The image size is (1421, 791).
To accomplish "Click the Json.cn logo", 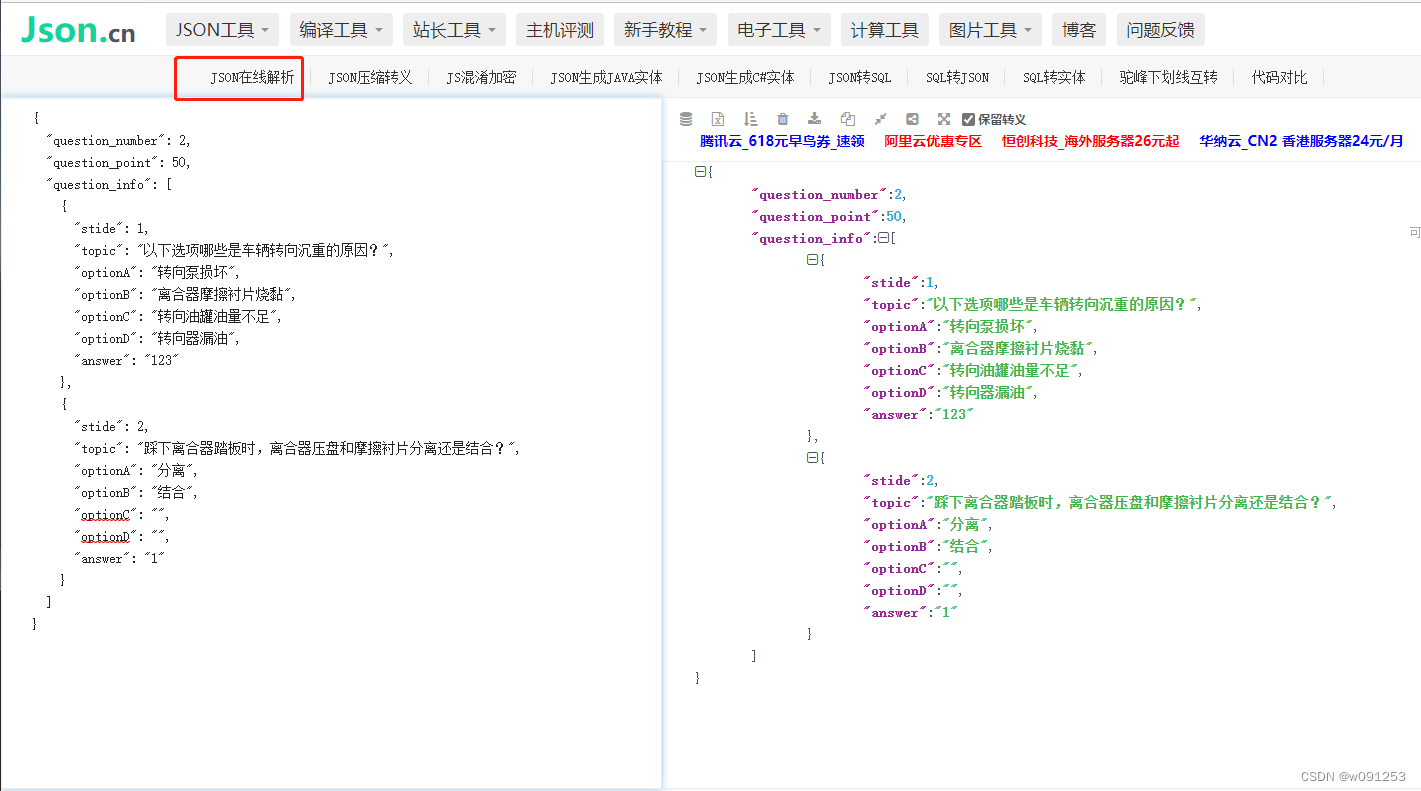I will pyautogui.click(x=78, y=30).
